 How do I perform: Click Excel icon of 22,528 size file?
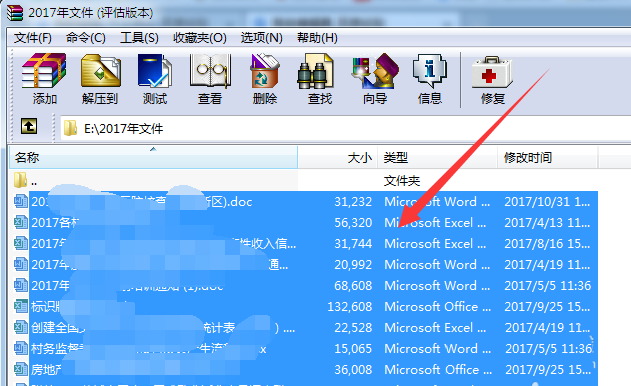click(21, 327)
